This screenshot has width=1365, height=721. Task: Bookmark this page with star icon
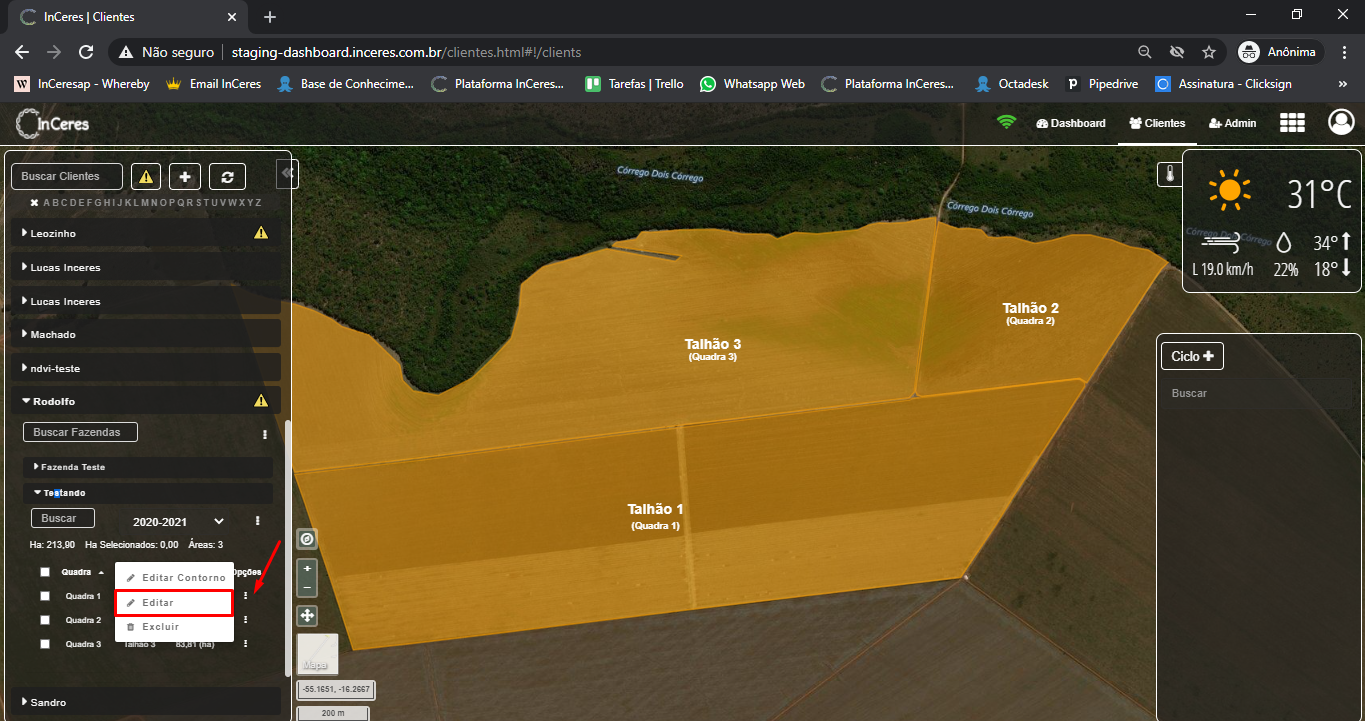click(x=1208, y=52)
